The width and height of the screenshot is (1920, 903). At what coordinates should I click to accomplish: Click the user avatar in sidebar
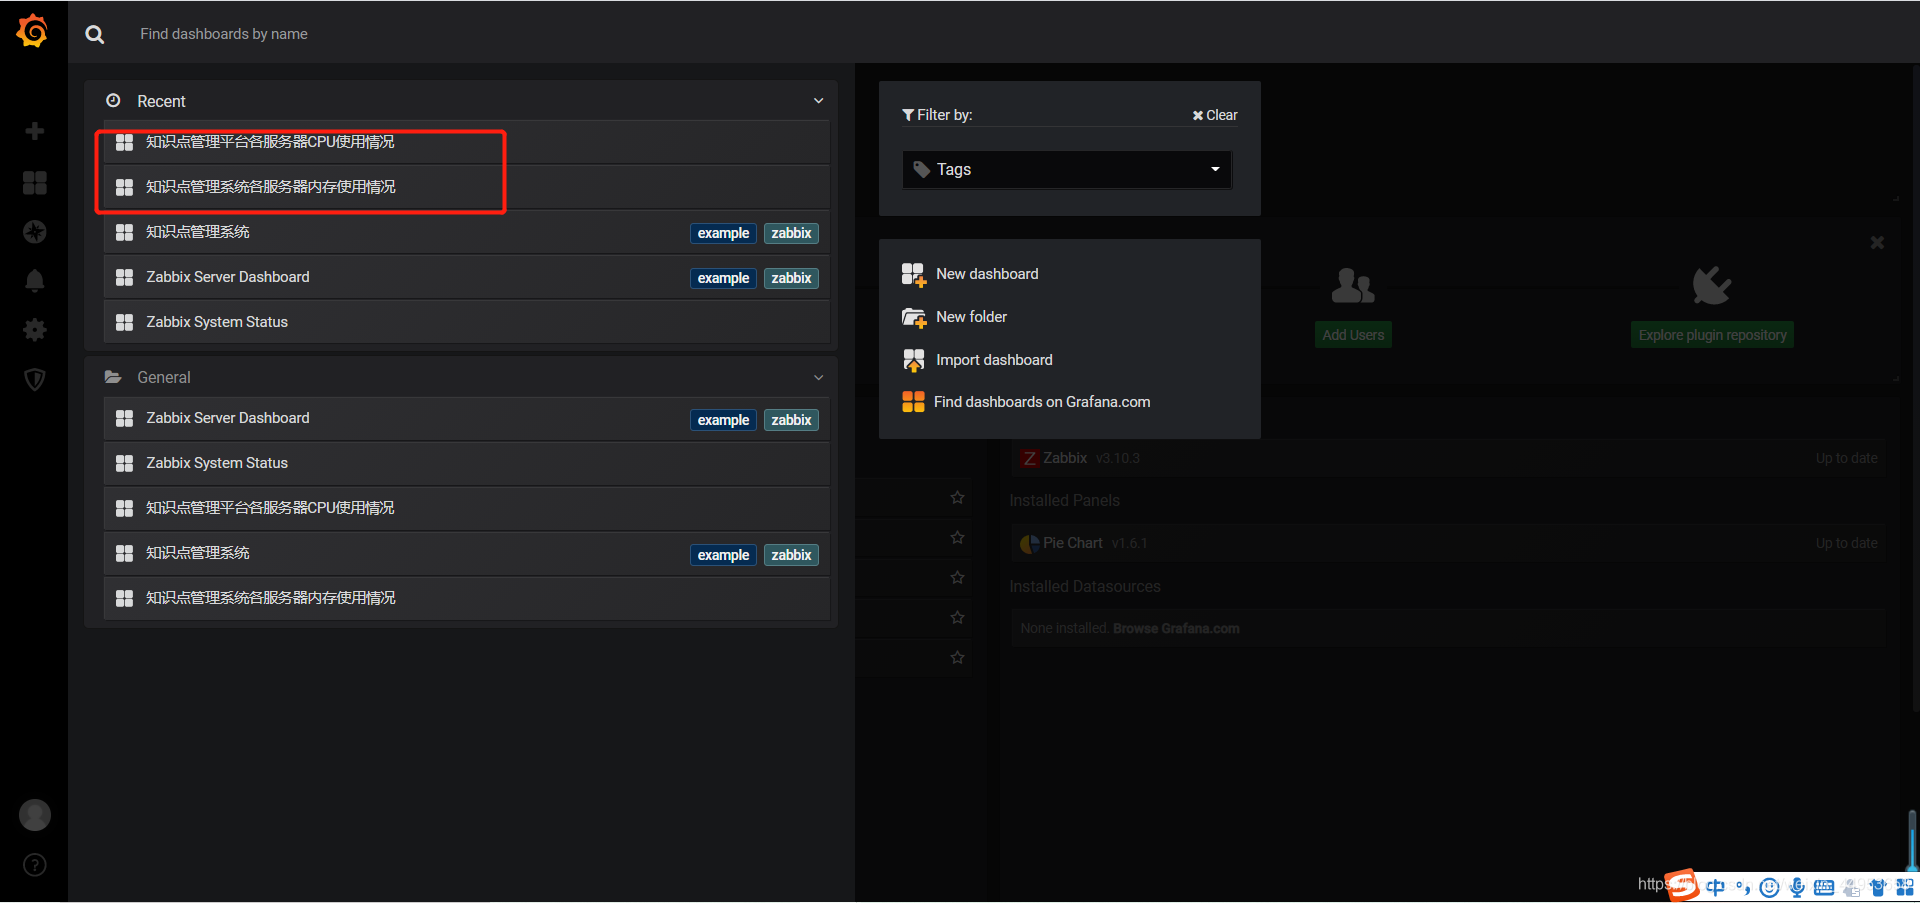tap(35, 815)
